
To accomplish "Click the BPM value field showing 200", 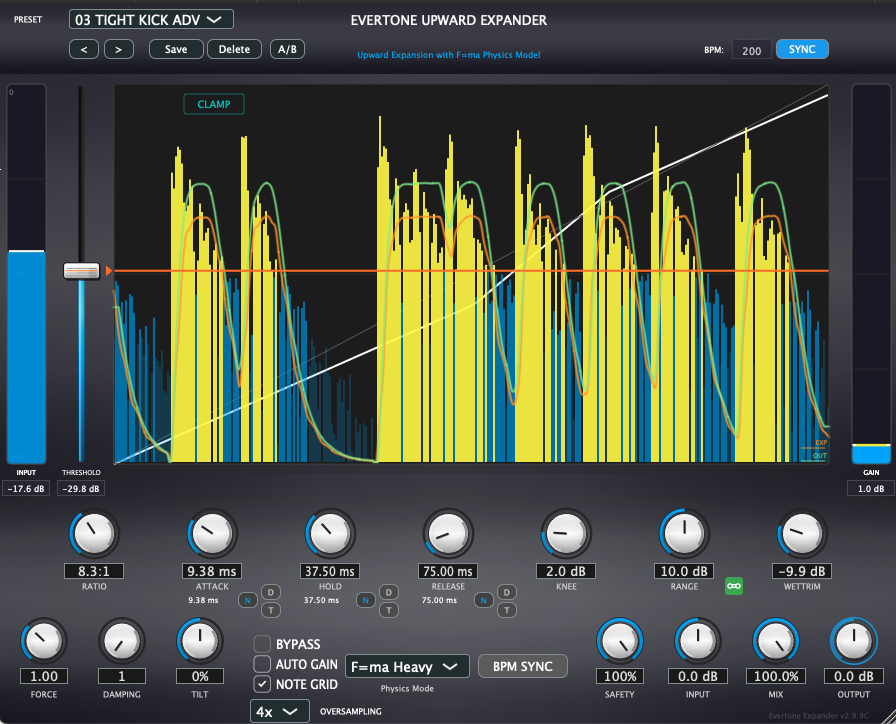I will [751, 49].
